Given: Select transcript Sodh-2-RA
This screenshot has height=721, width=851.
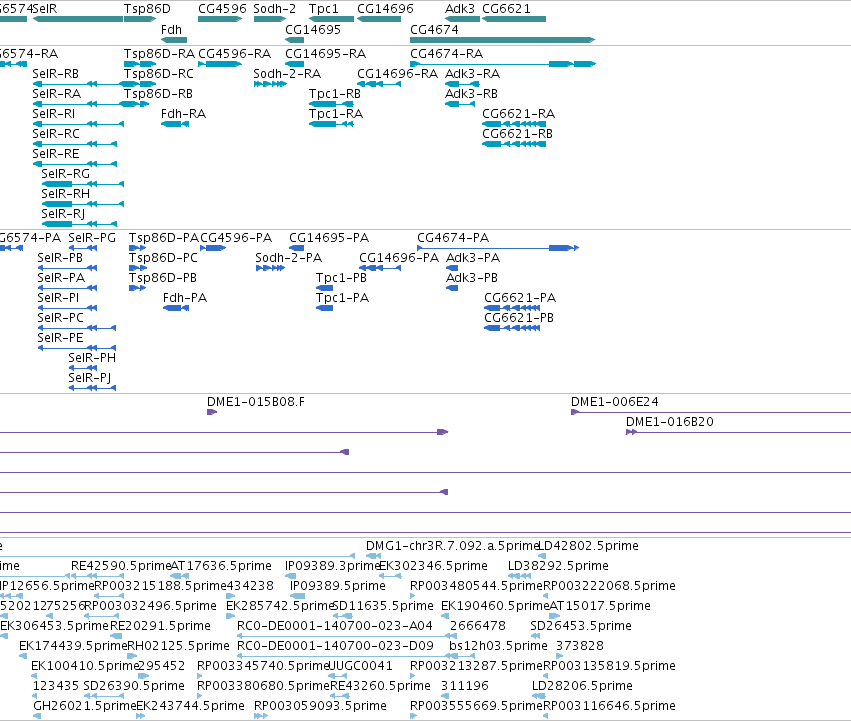Looking at the screenshot, I should click(270, 84).
